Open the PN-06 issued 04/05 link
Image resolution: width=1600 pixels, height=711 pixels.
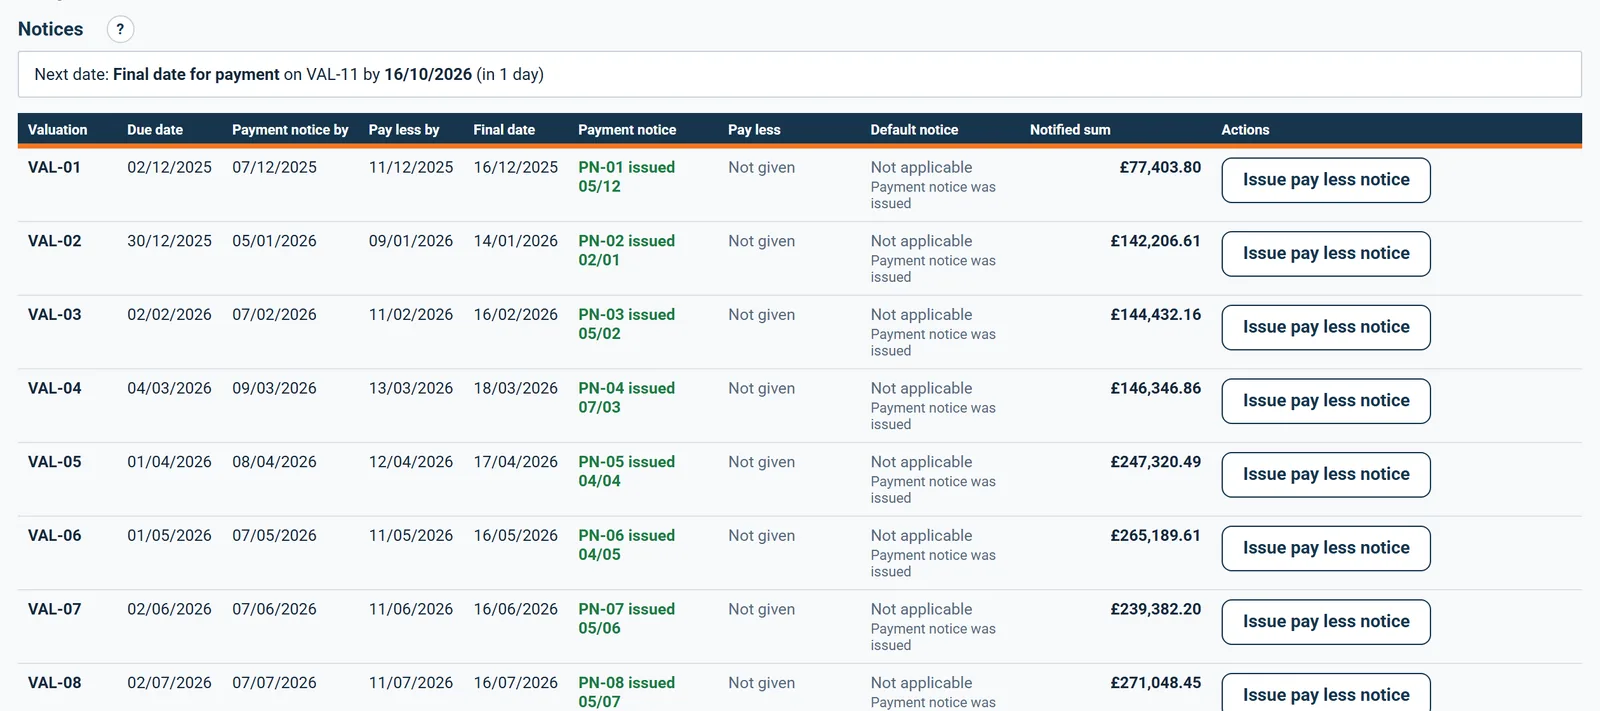(626, 545)
